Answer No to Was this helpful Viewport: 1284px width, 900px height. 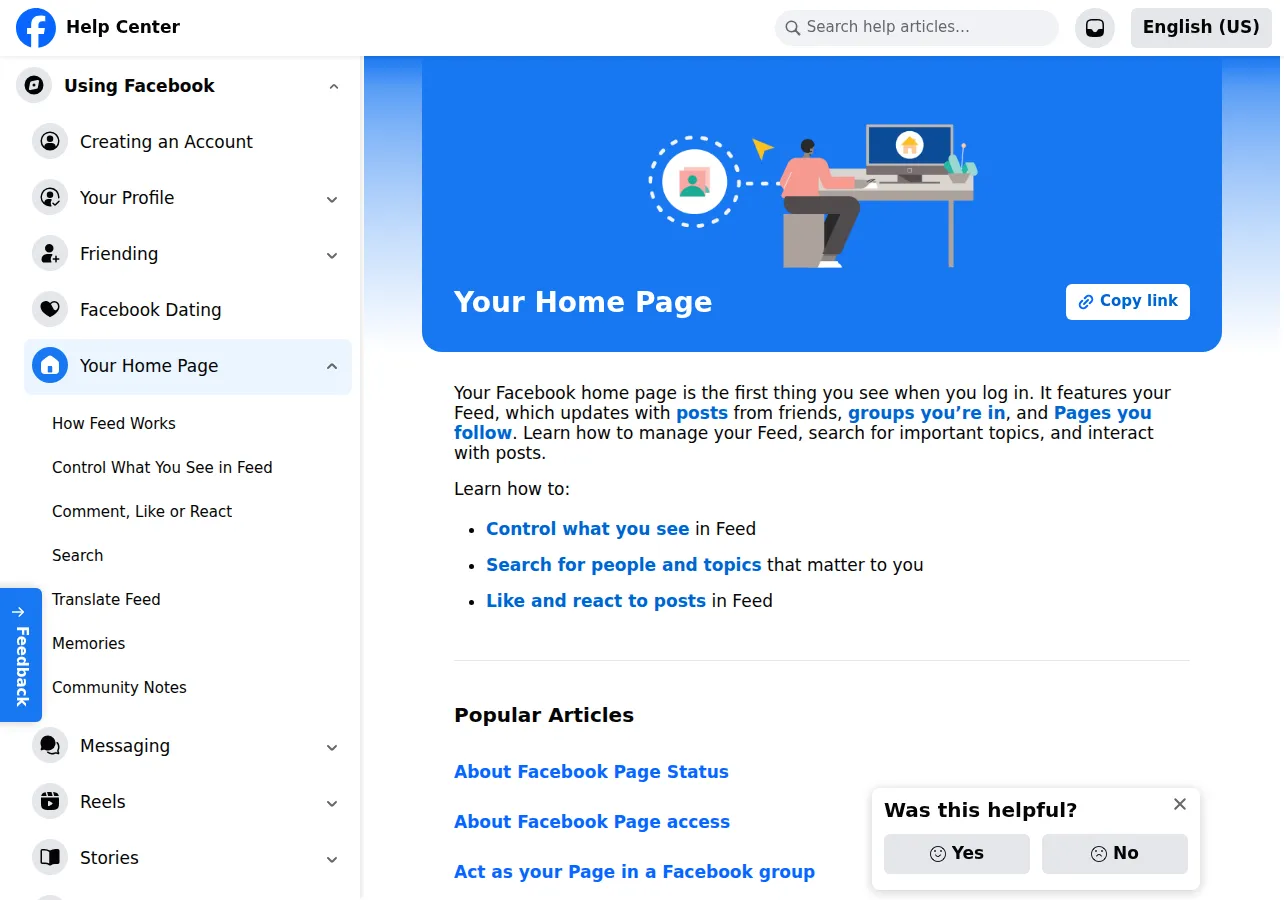tap(1115, 854)
